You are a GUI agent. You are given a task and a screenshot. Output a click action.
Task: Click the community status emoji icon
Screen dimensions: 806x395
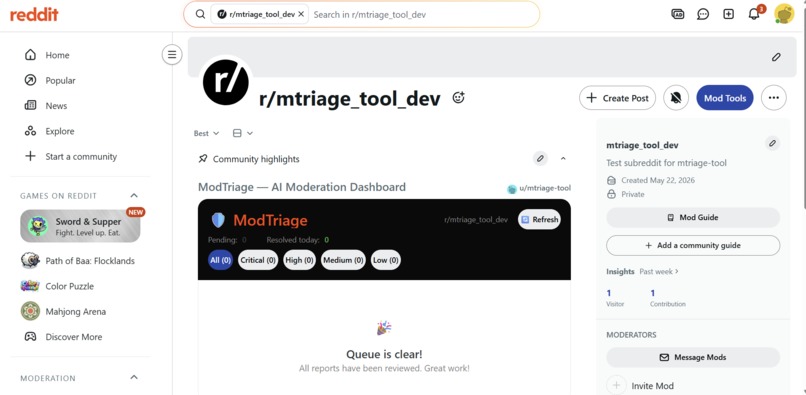[459, 97]
